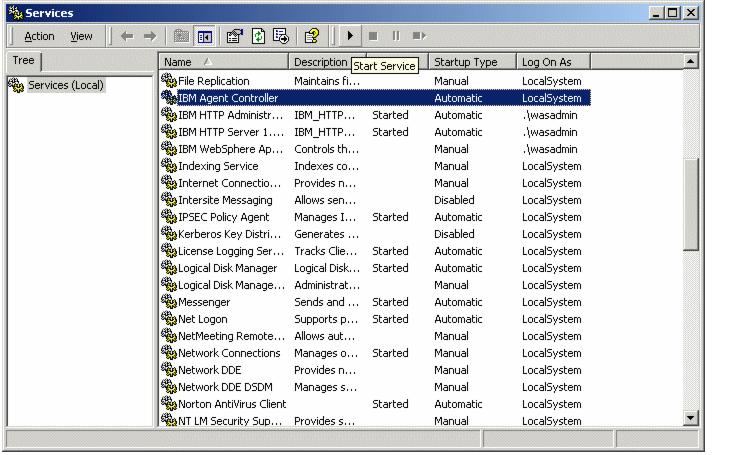Viewport: 741px width, 455px height.
Task: Select the NetMeeting Remote... service name
Action: 231,336
